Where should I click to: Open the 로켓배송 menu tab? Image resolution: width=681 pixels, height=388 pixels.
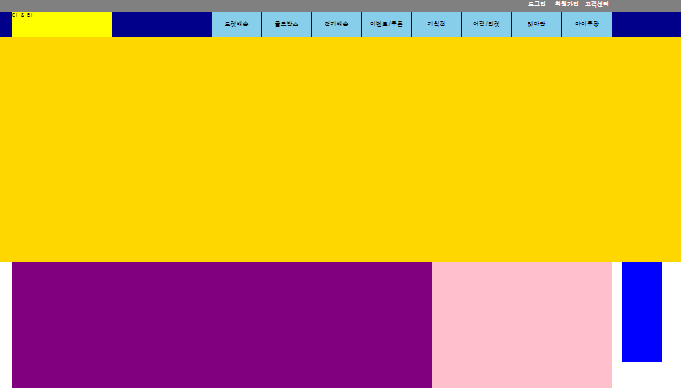(x=236, y=24)
